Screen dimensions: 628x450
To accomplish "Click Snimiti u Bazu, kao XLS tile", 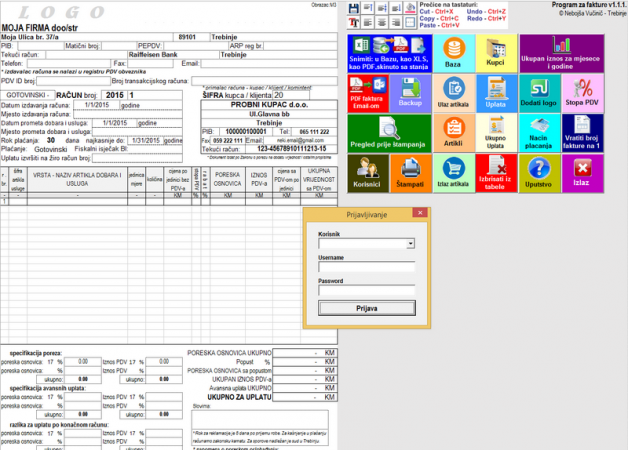I will point(390,53).
